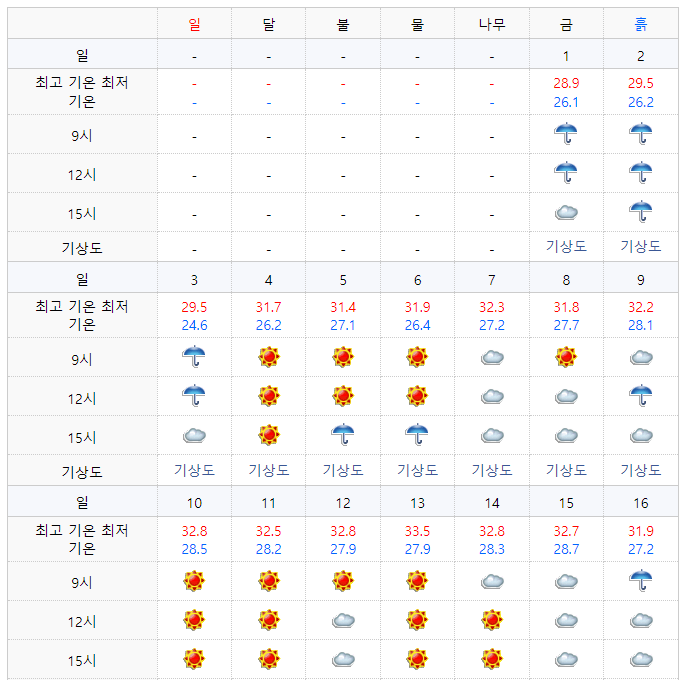
Task: Click the 12시 sun icon for day 14
Action: pyautogui.click(x=492, y=620)
